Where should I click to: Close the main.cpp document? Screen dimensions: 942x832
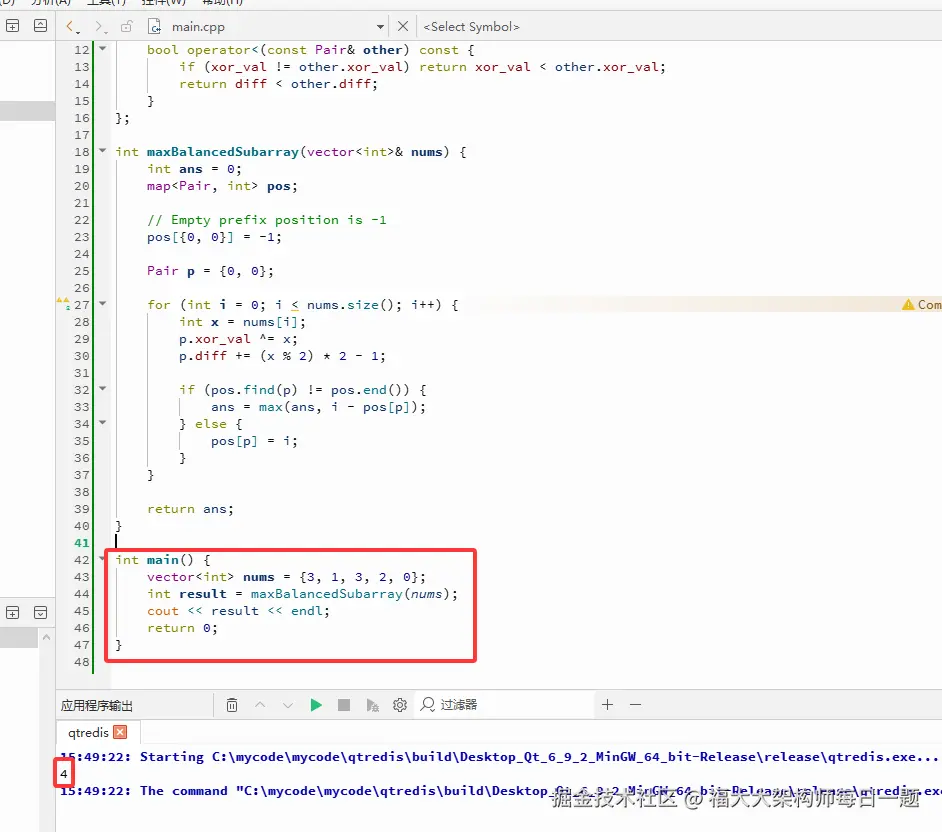pyautogui.click(x=403, y=26)
